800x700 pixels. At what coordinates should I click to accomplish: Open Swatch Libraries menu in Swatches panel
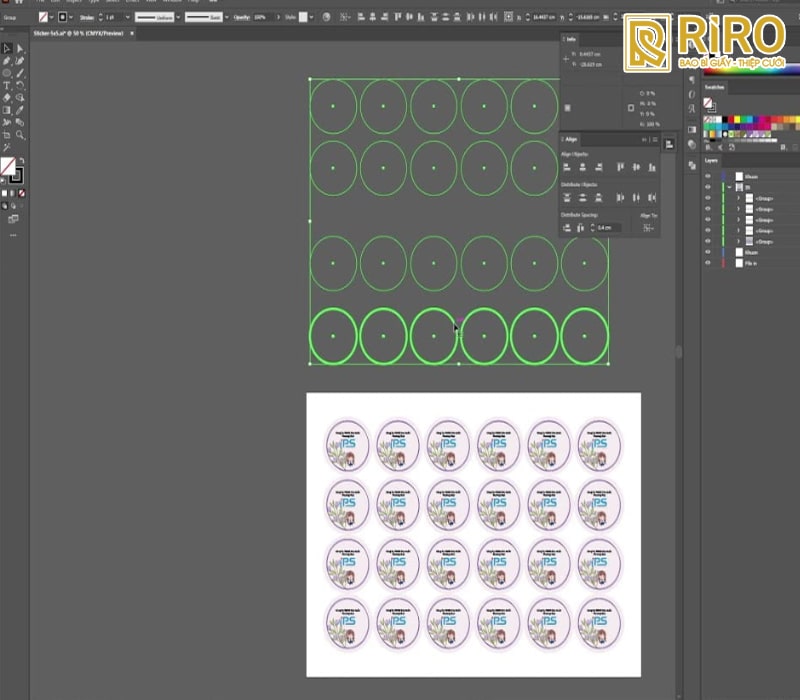(709, 147)
